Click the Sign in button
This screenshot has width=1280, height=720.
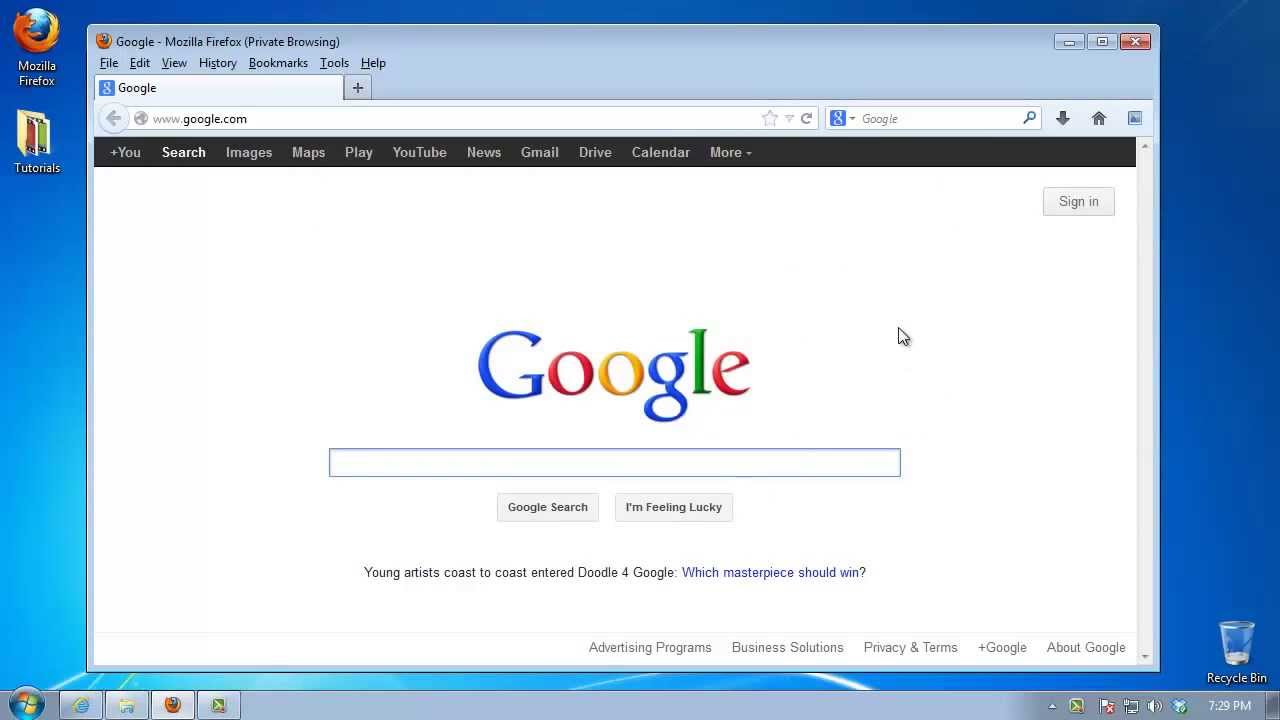coord(1079,201)
